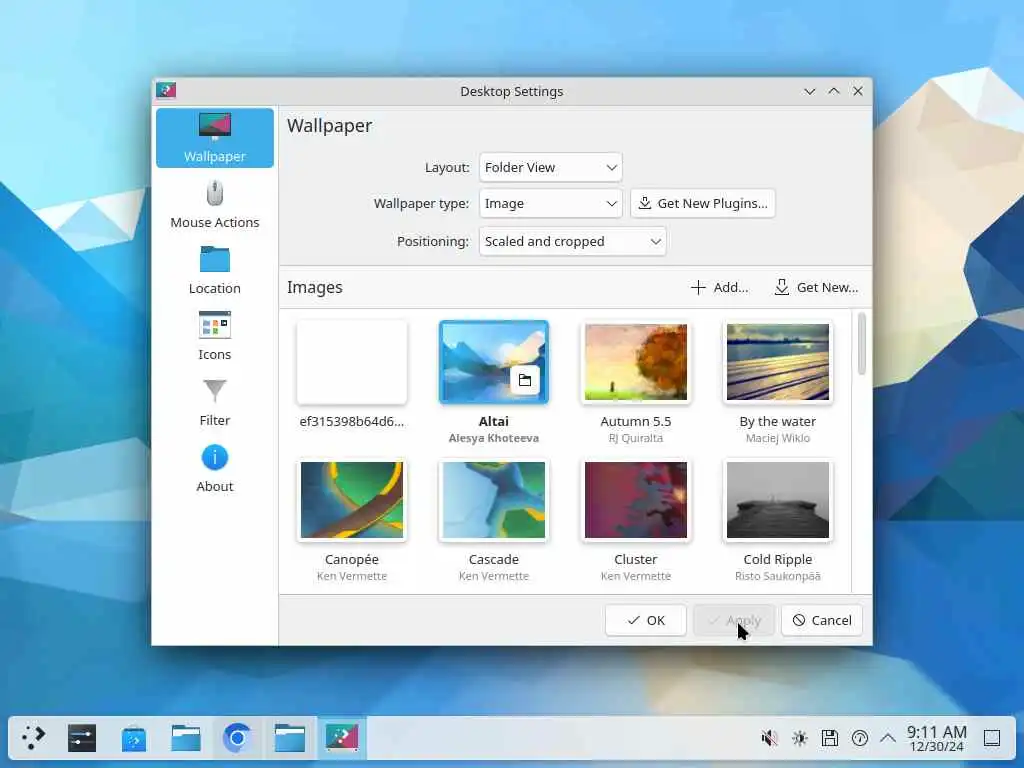Open the Application Launcher in the taskbar
This screenshot has height=768, width=1024.
(x=33, y=738)
